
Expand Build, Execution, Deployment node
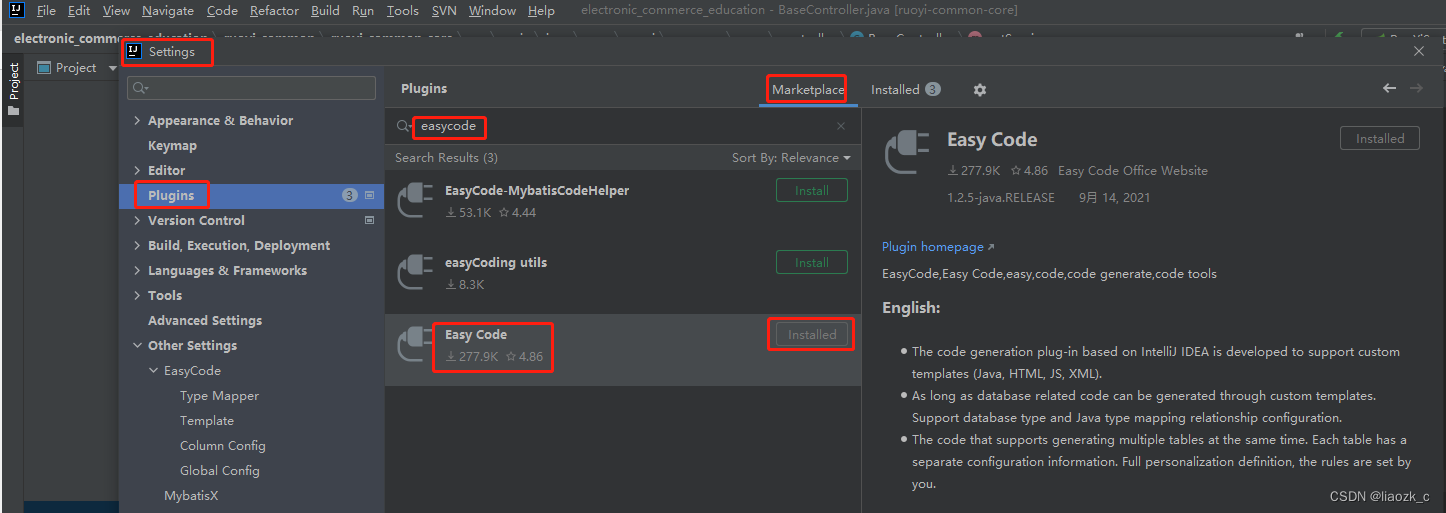pos(138,246)
